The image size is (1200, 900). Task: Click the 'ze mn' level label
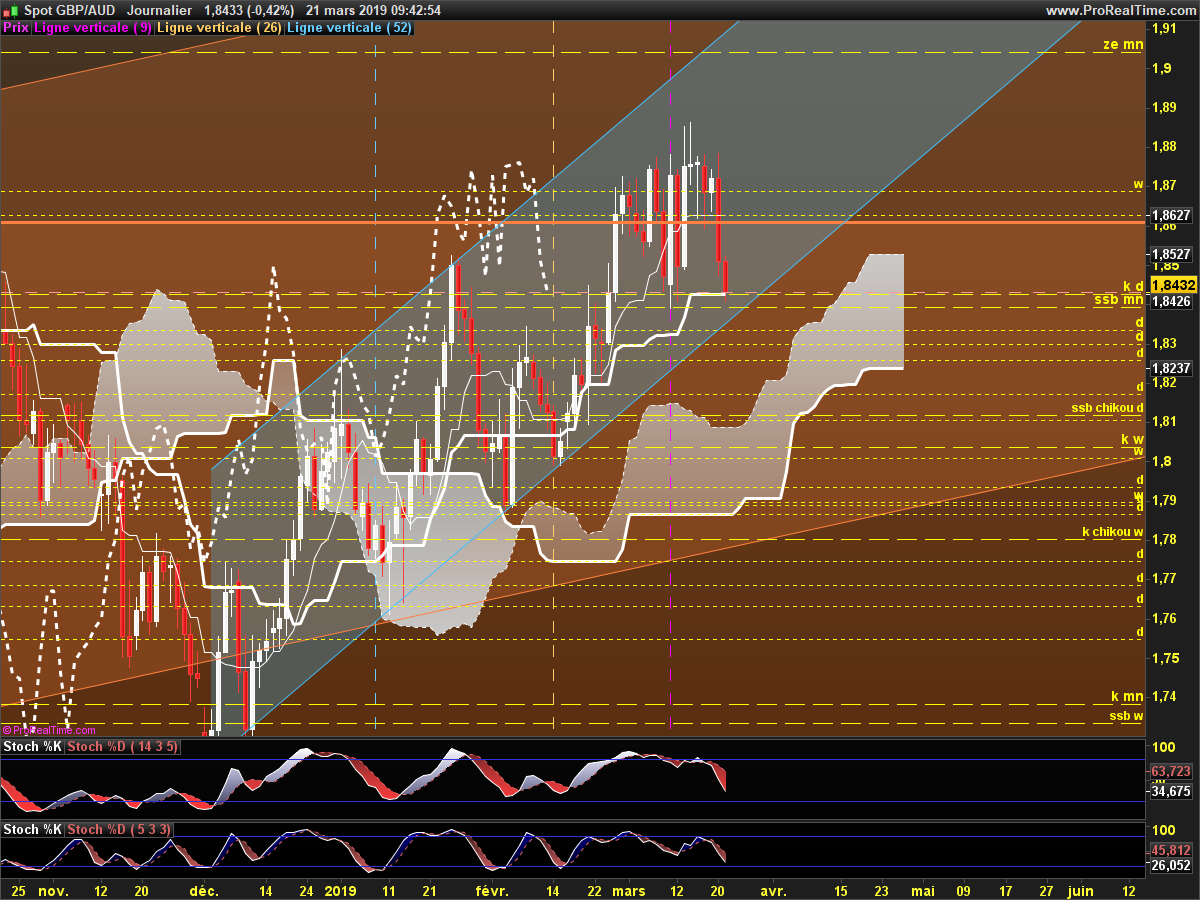pyautogui.click(x=1123, y=44)
